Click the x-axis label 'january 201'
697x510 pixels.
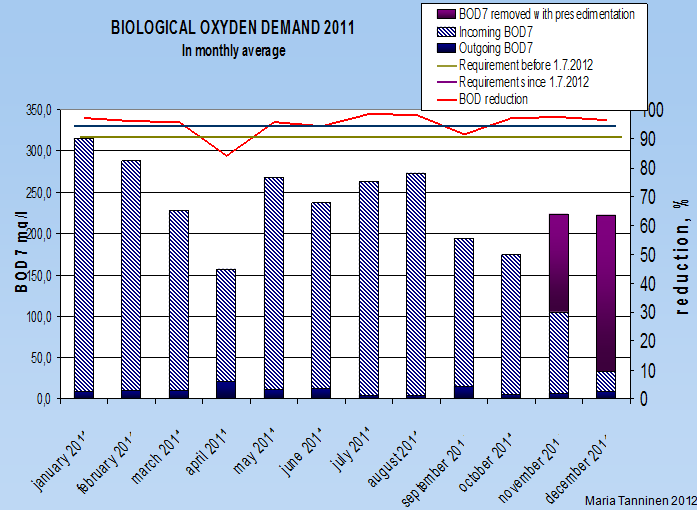coord(60,461)
